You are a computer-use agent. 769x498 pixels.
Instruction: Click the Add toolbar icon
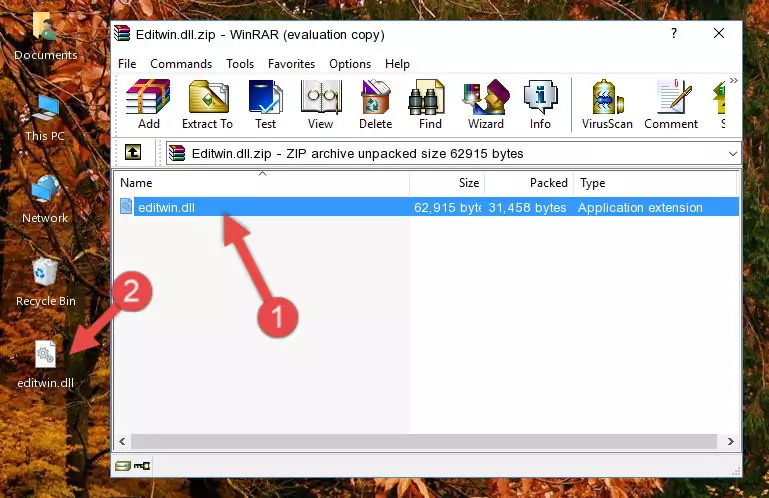tap(148, 104)
